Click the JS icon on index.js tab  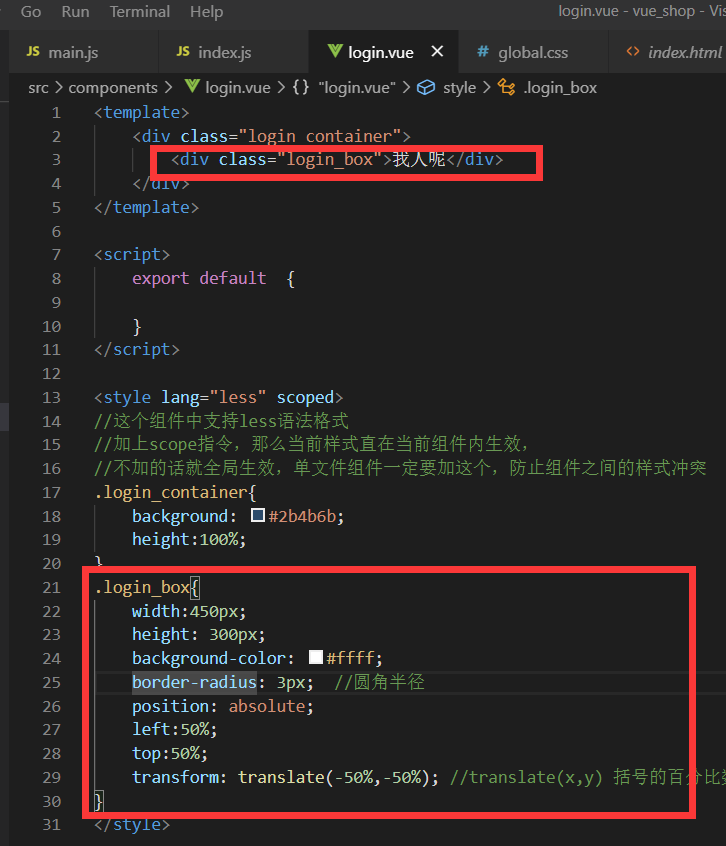tap(183, 51)
